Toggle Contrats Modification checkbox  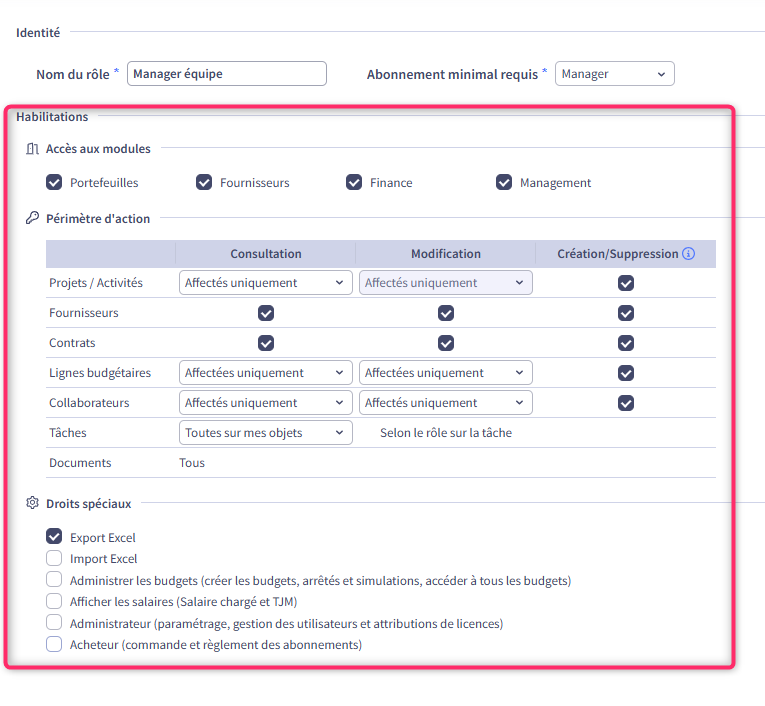[446, 343]
